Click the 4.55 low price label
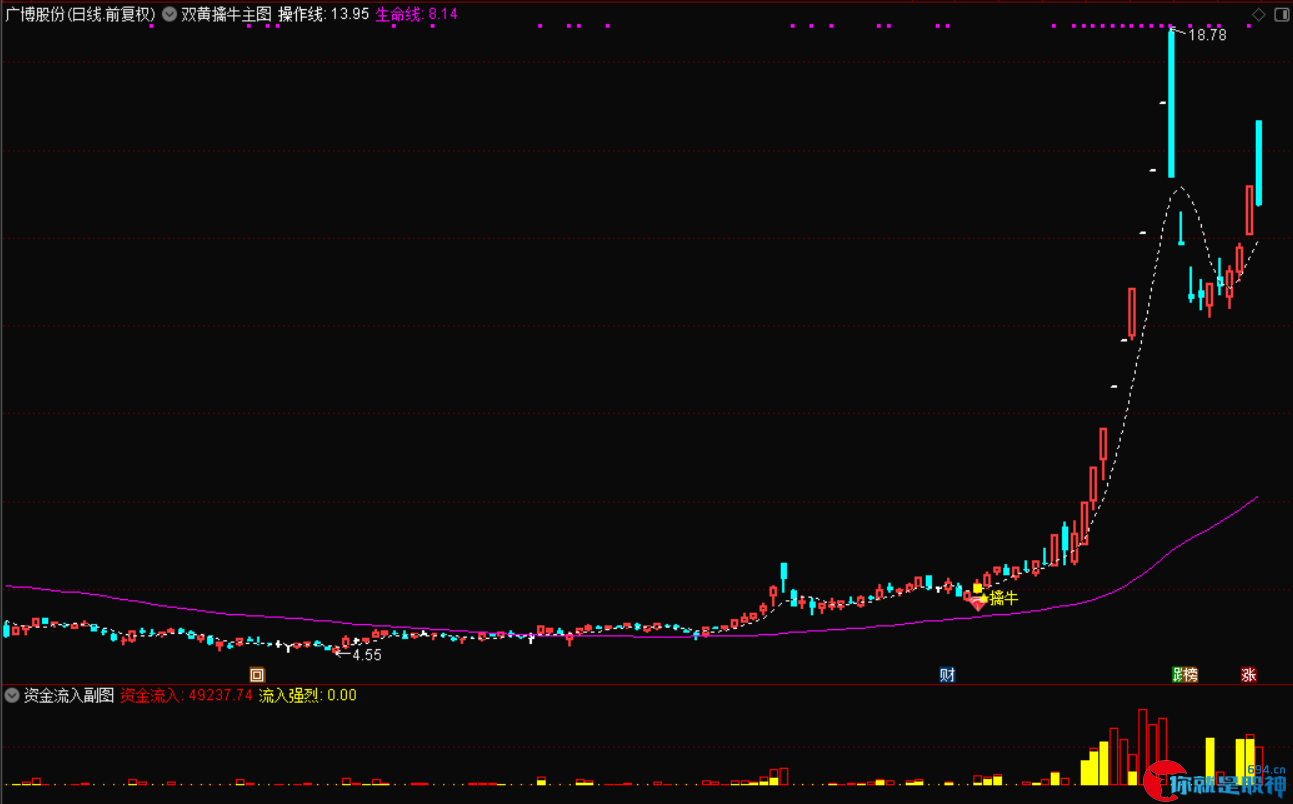1293x804 pixels. (x=366, y=655)
